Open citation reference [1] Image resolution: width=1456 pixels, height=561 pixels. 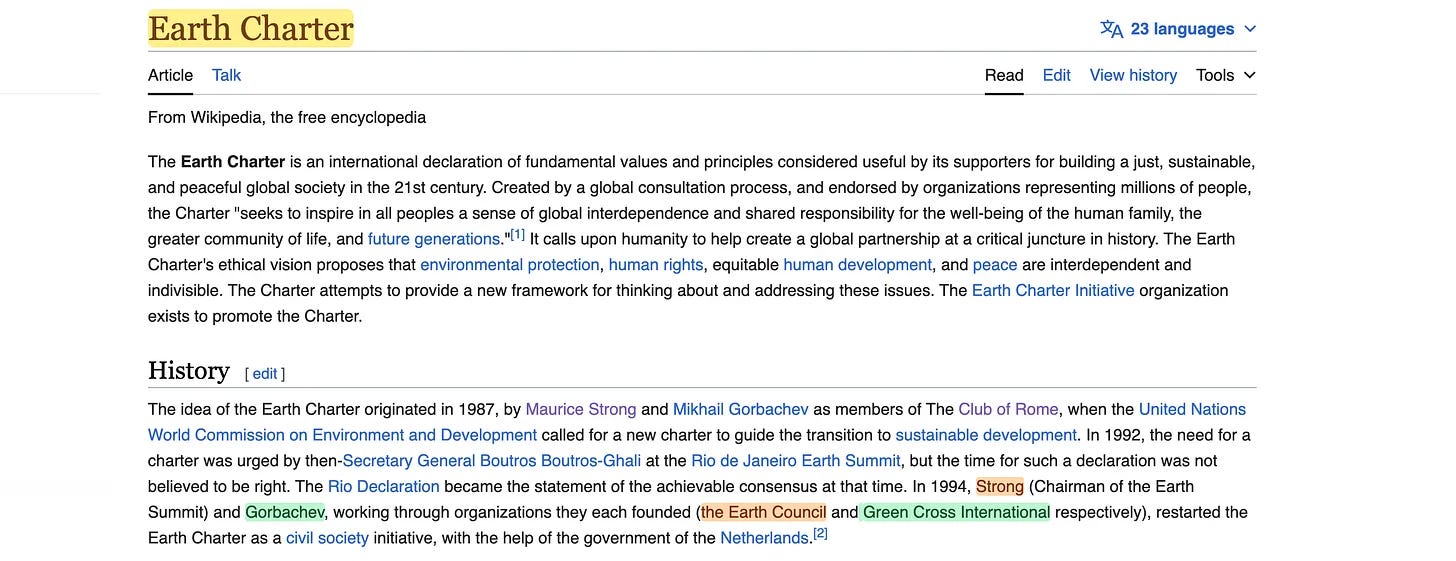tap(517, 235)
